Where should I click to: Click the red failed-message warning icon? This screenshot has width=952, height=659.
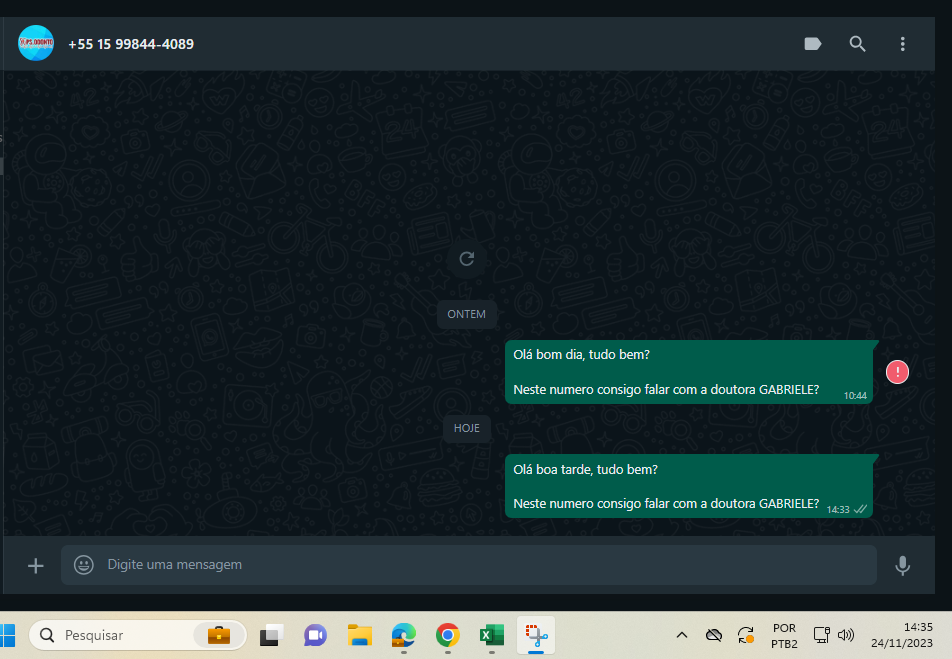click(897, 372)
